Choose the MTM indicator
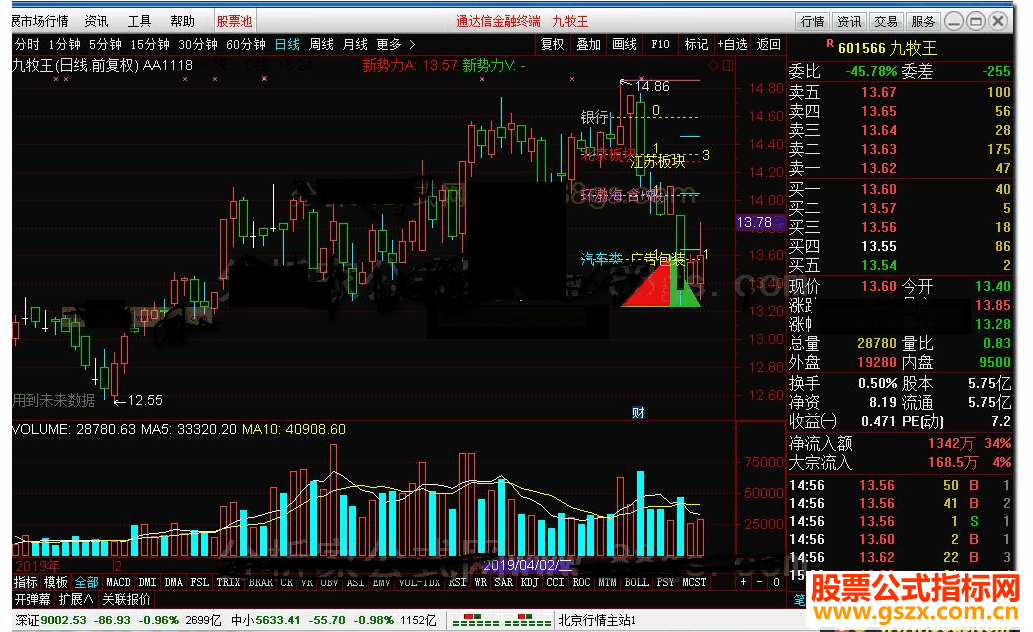This screenshot has width=1033, height=632. coord(607,582)
